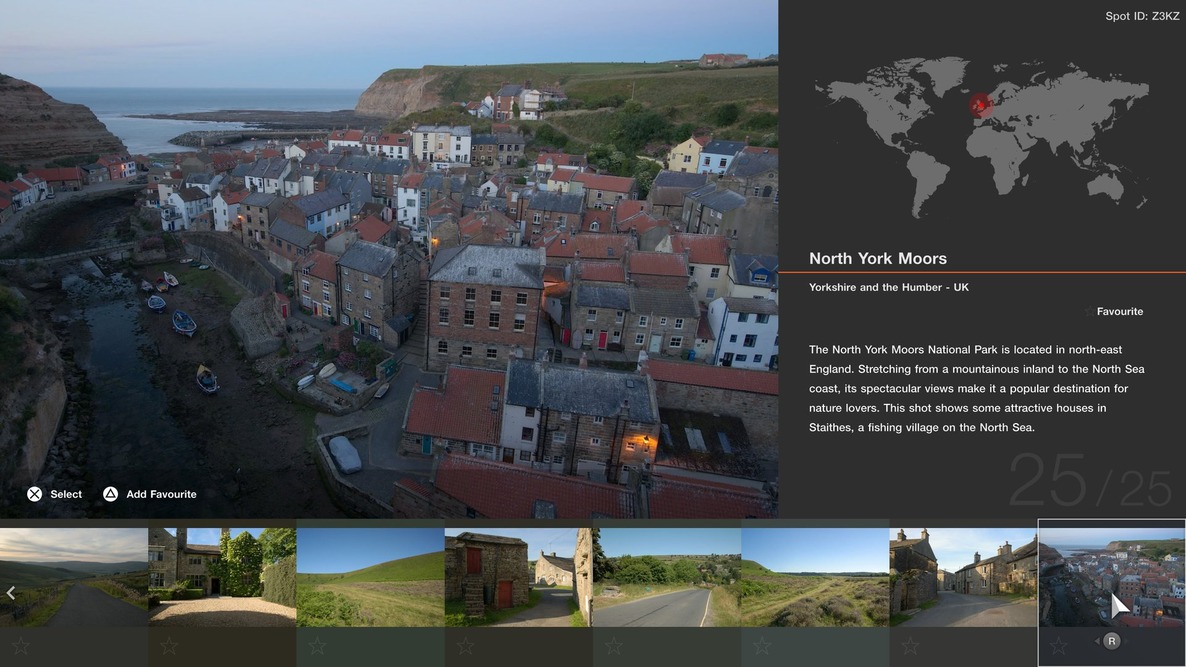Viewport: 1186px width, 667px height.
Task: Star the ivy-covered stone house thumbnail
Action: point(169,647)
